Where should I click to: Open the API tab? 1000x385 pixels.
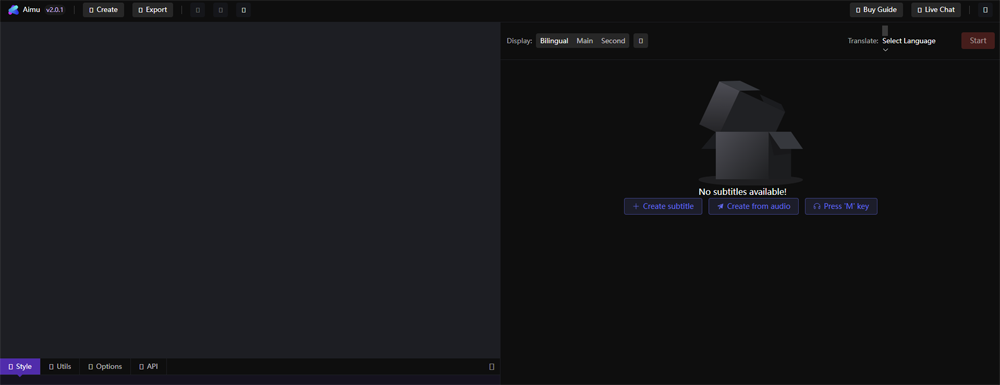click(x=149, y=367)
